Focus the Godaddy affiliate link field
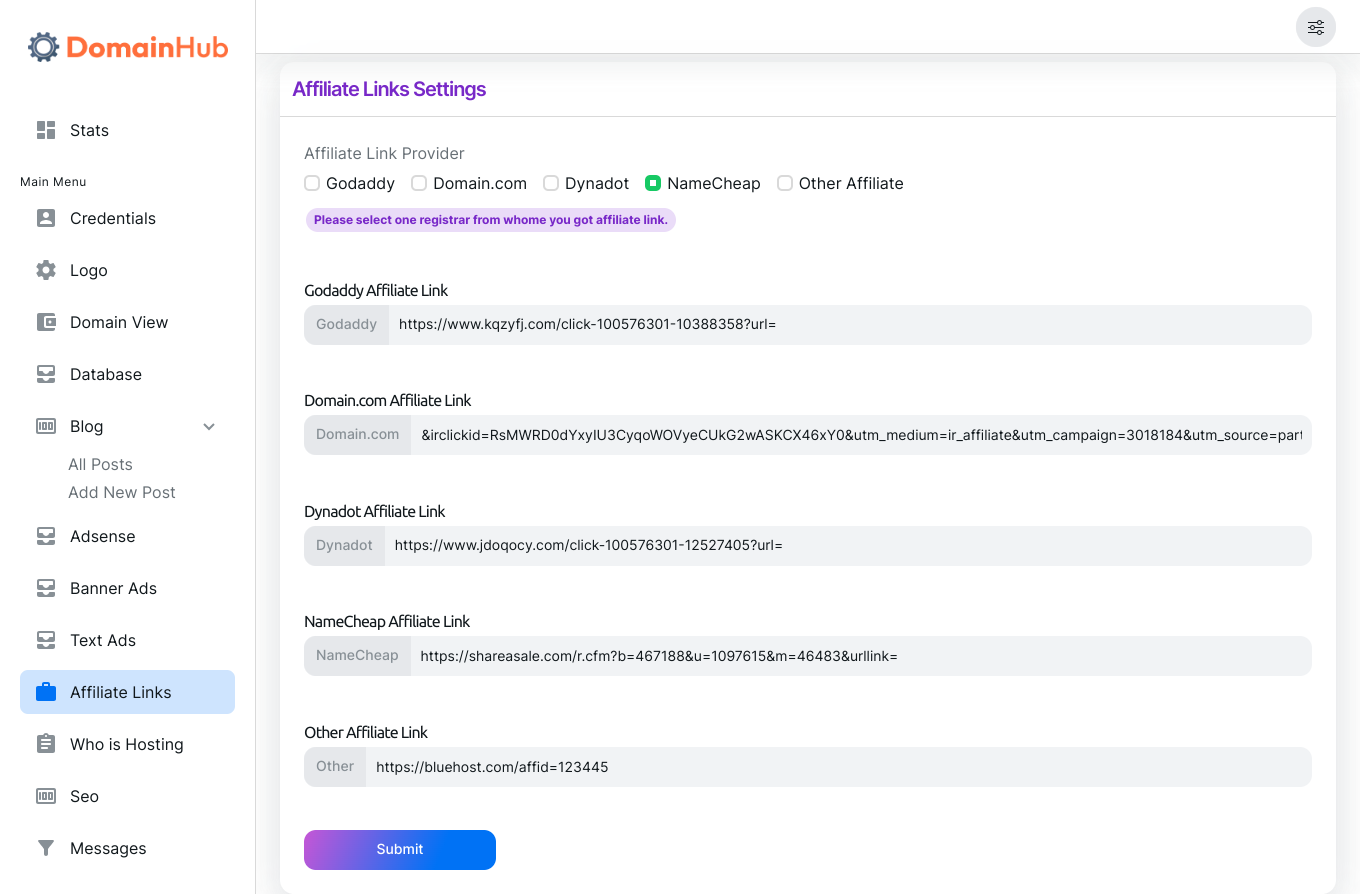1360x894 pixels. 850,325
